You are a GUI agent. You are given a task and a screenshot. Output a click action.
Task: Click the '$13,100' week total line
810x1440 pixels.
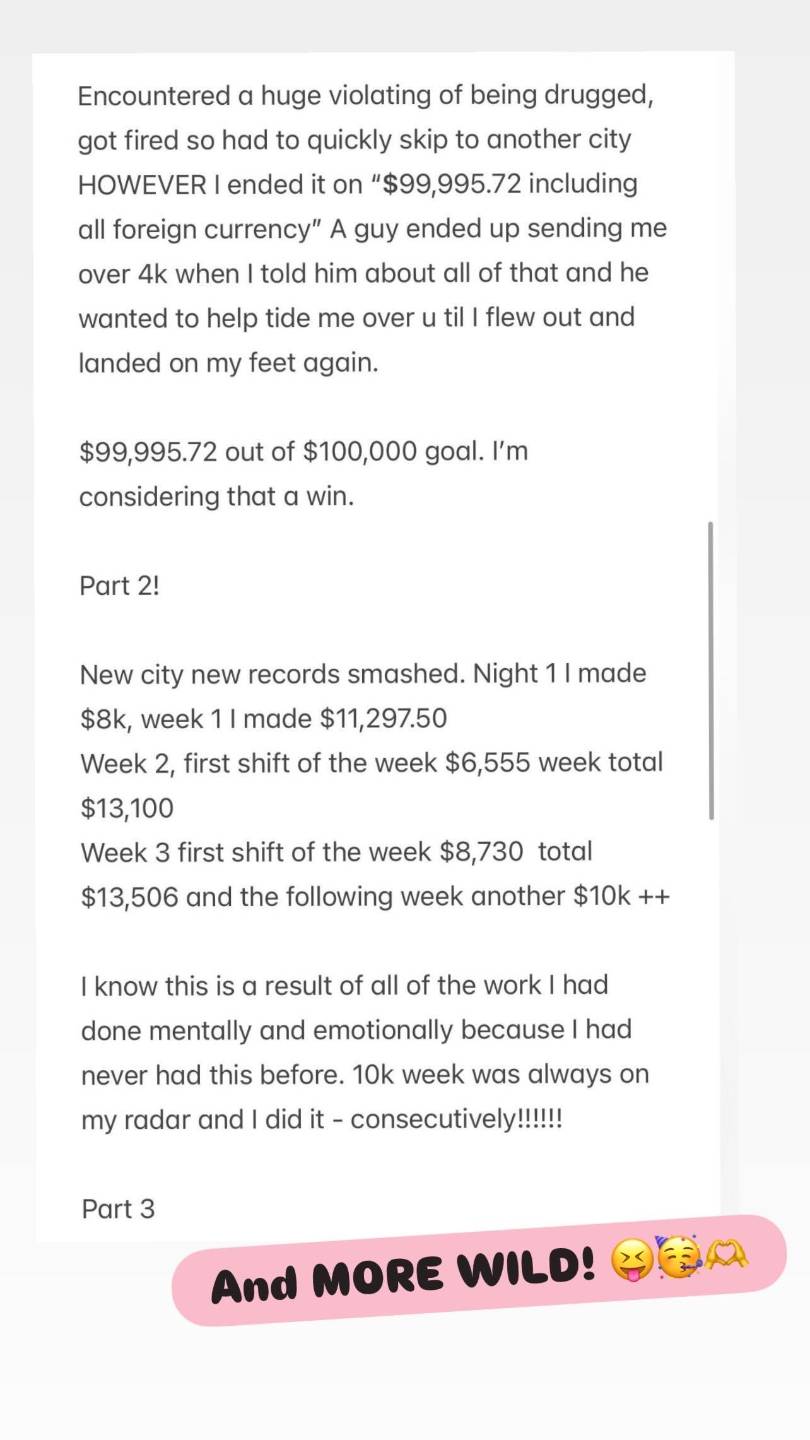tap(126, 808)
